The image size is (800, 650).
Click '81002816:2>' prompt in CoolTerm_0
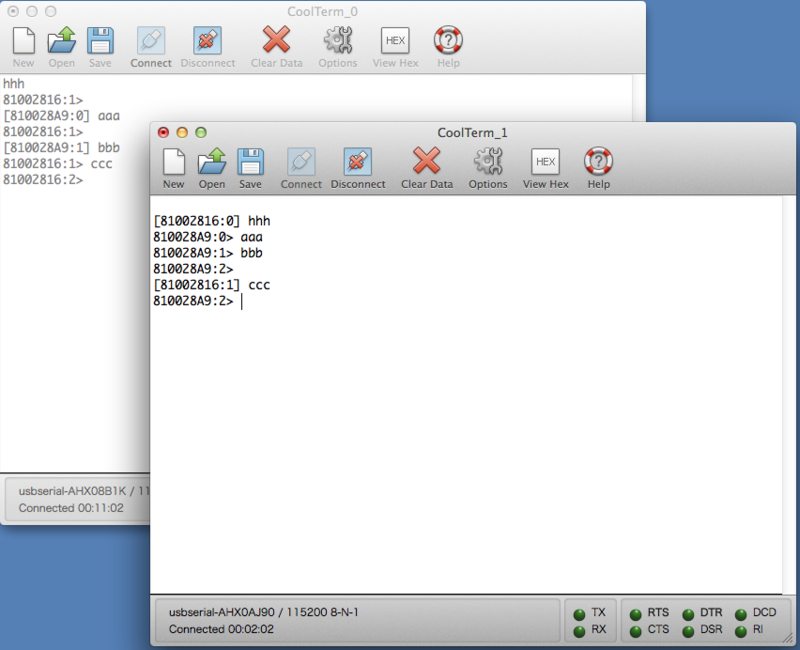coord(43,180)
